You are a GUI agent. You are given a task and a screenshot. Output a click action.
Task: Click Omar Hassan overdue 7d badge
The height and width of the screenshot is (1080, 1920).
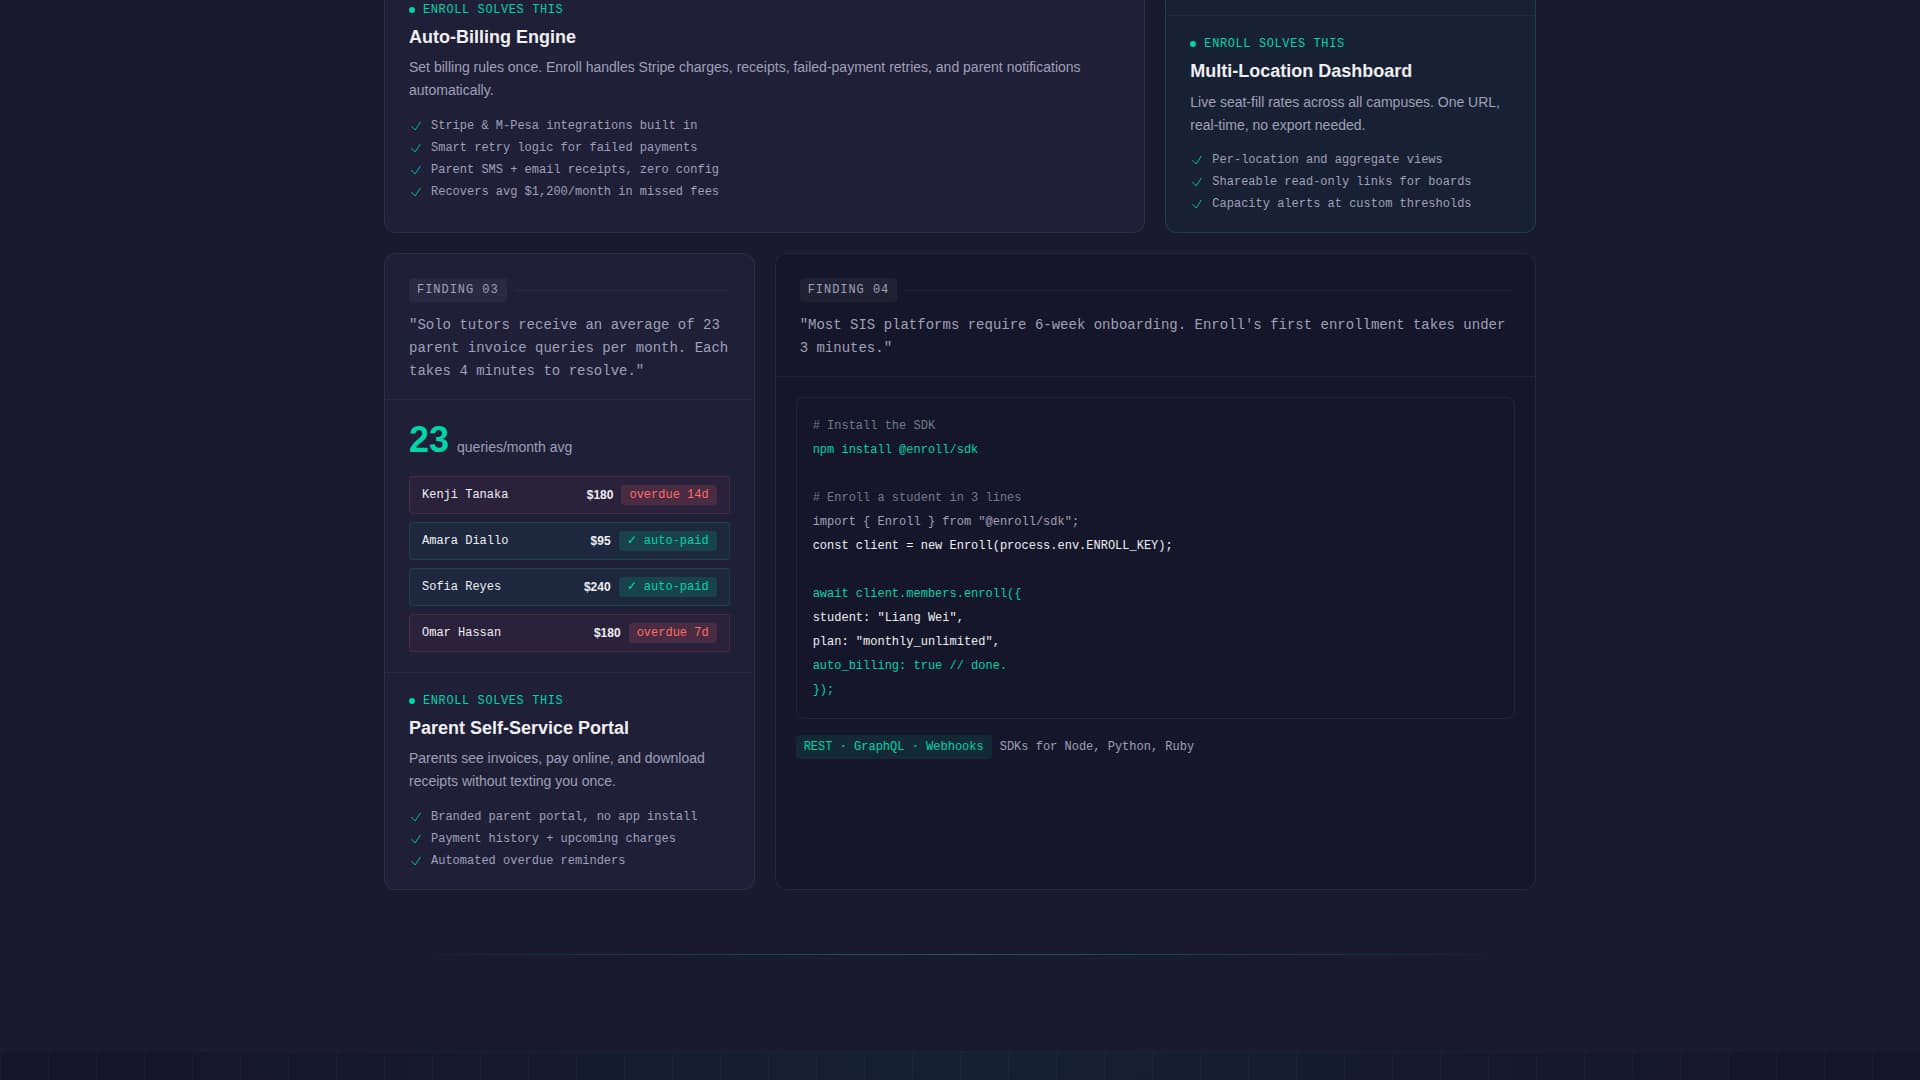(673, 633)
